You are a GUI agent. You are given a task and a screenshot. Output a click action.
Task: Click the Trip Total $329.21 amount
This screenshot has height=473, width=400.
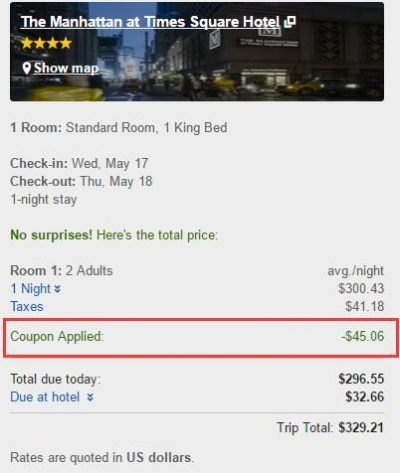point(361,427)
